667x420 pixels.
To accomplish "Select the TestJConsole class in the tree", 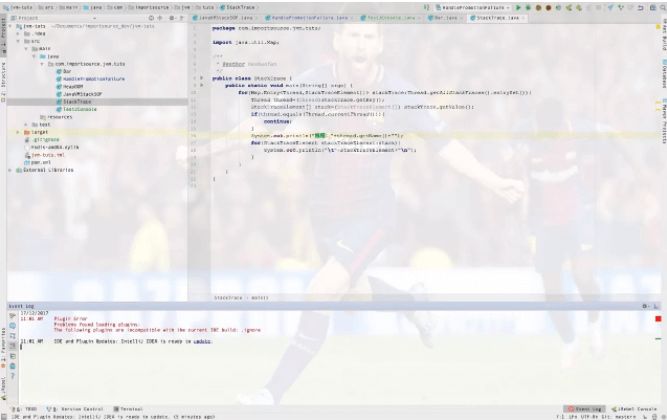I will (x=77, y=109).
